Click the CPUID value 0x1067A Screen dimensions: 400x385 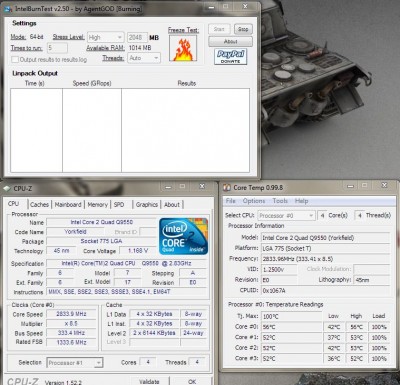tap(325, 291)
